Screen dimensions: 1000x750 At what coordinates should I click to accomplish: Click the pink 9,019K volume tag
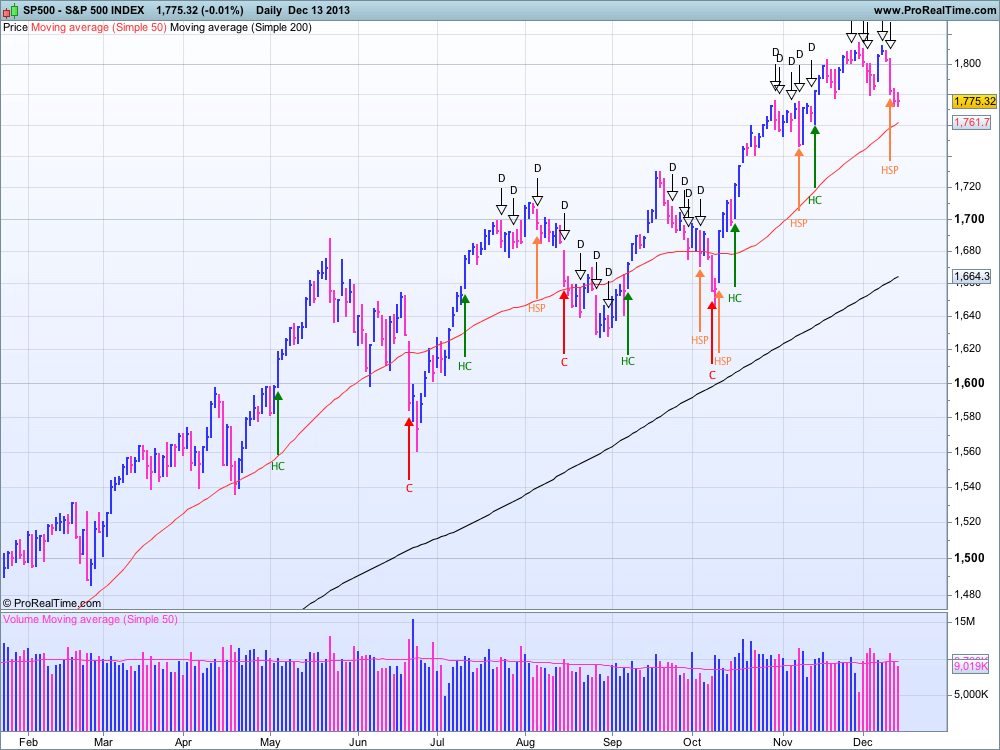pyautogui.click(x=971, y=666)
